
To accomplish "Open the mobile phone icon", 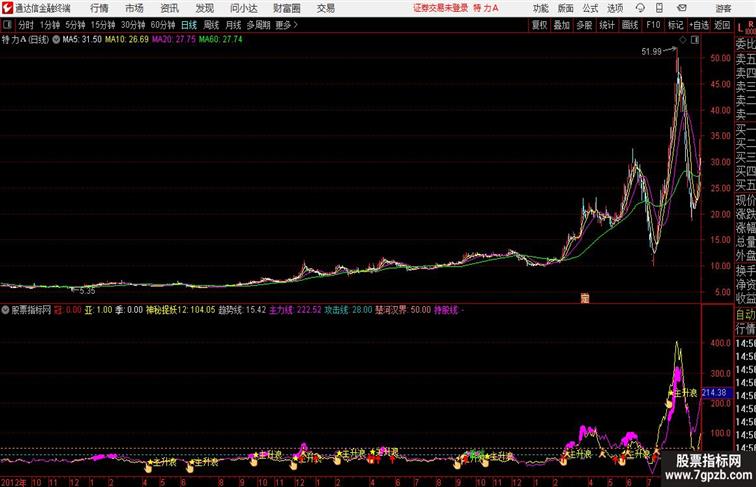I will [659, 8].
